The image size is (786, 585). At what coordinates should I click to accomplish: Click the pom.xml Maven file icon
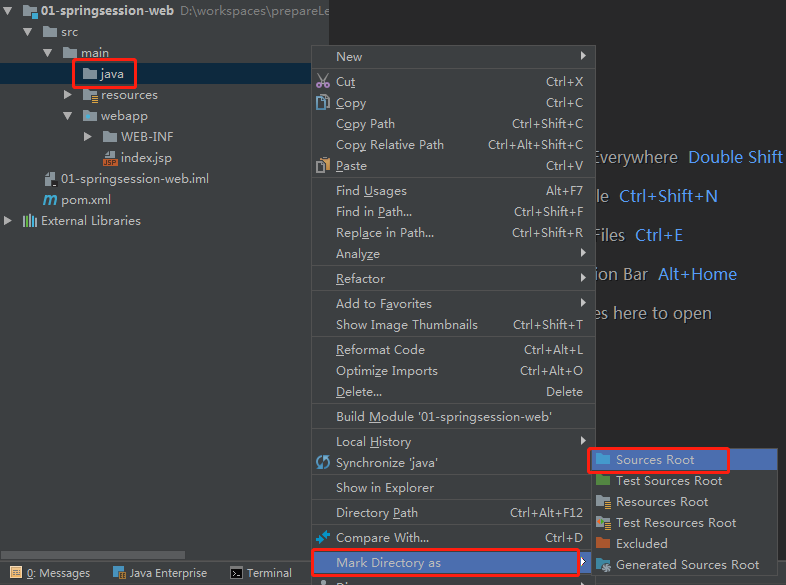50,200
